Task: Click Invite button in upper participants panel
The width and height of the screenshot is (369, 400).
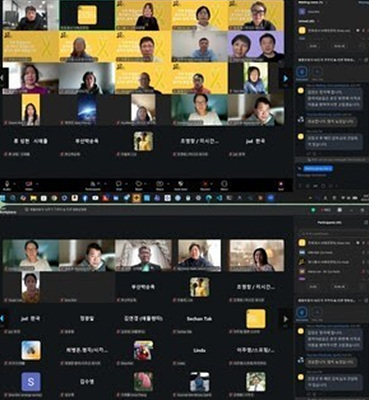Action: [313, 46]
